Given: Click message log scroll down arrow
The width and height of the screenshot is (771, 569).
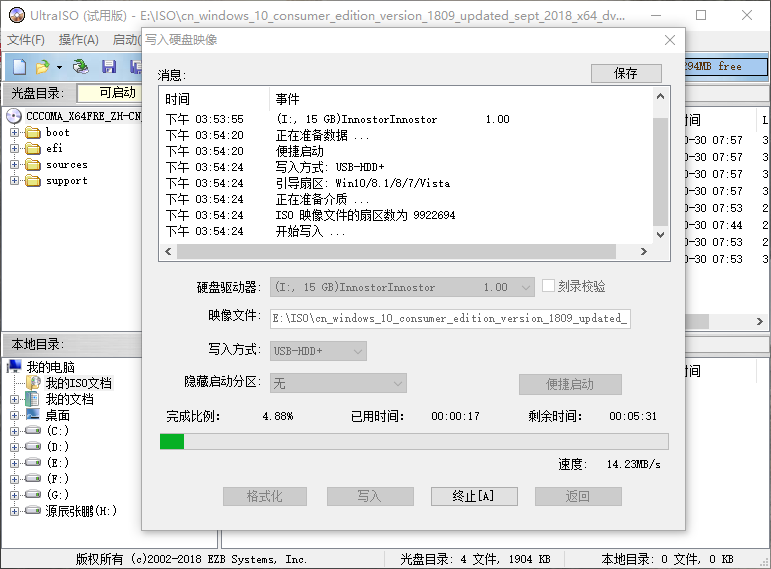Looking at the screenshot, I should pos(660,235).
